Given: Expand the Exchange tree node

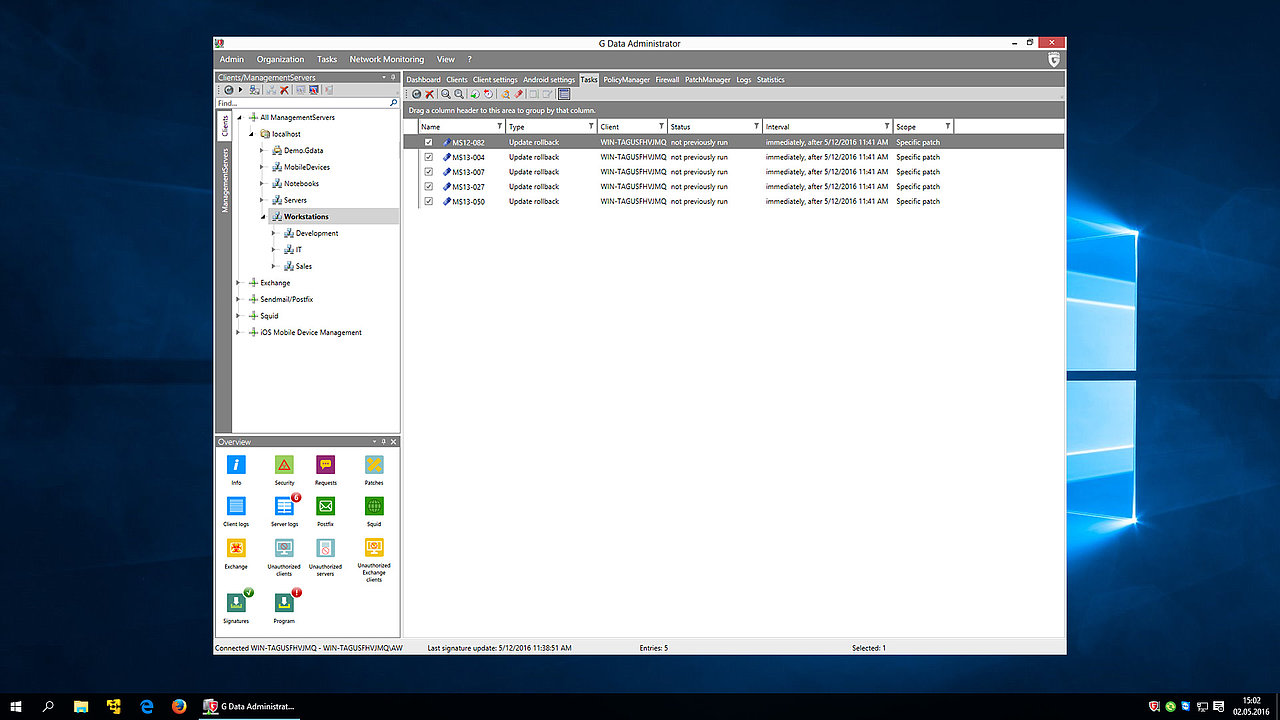Looking at the screenshot, I should 238,283.
